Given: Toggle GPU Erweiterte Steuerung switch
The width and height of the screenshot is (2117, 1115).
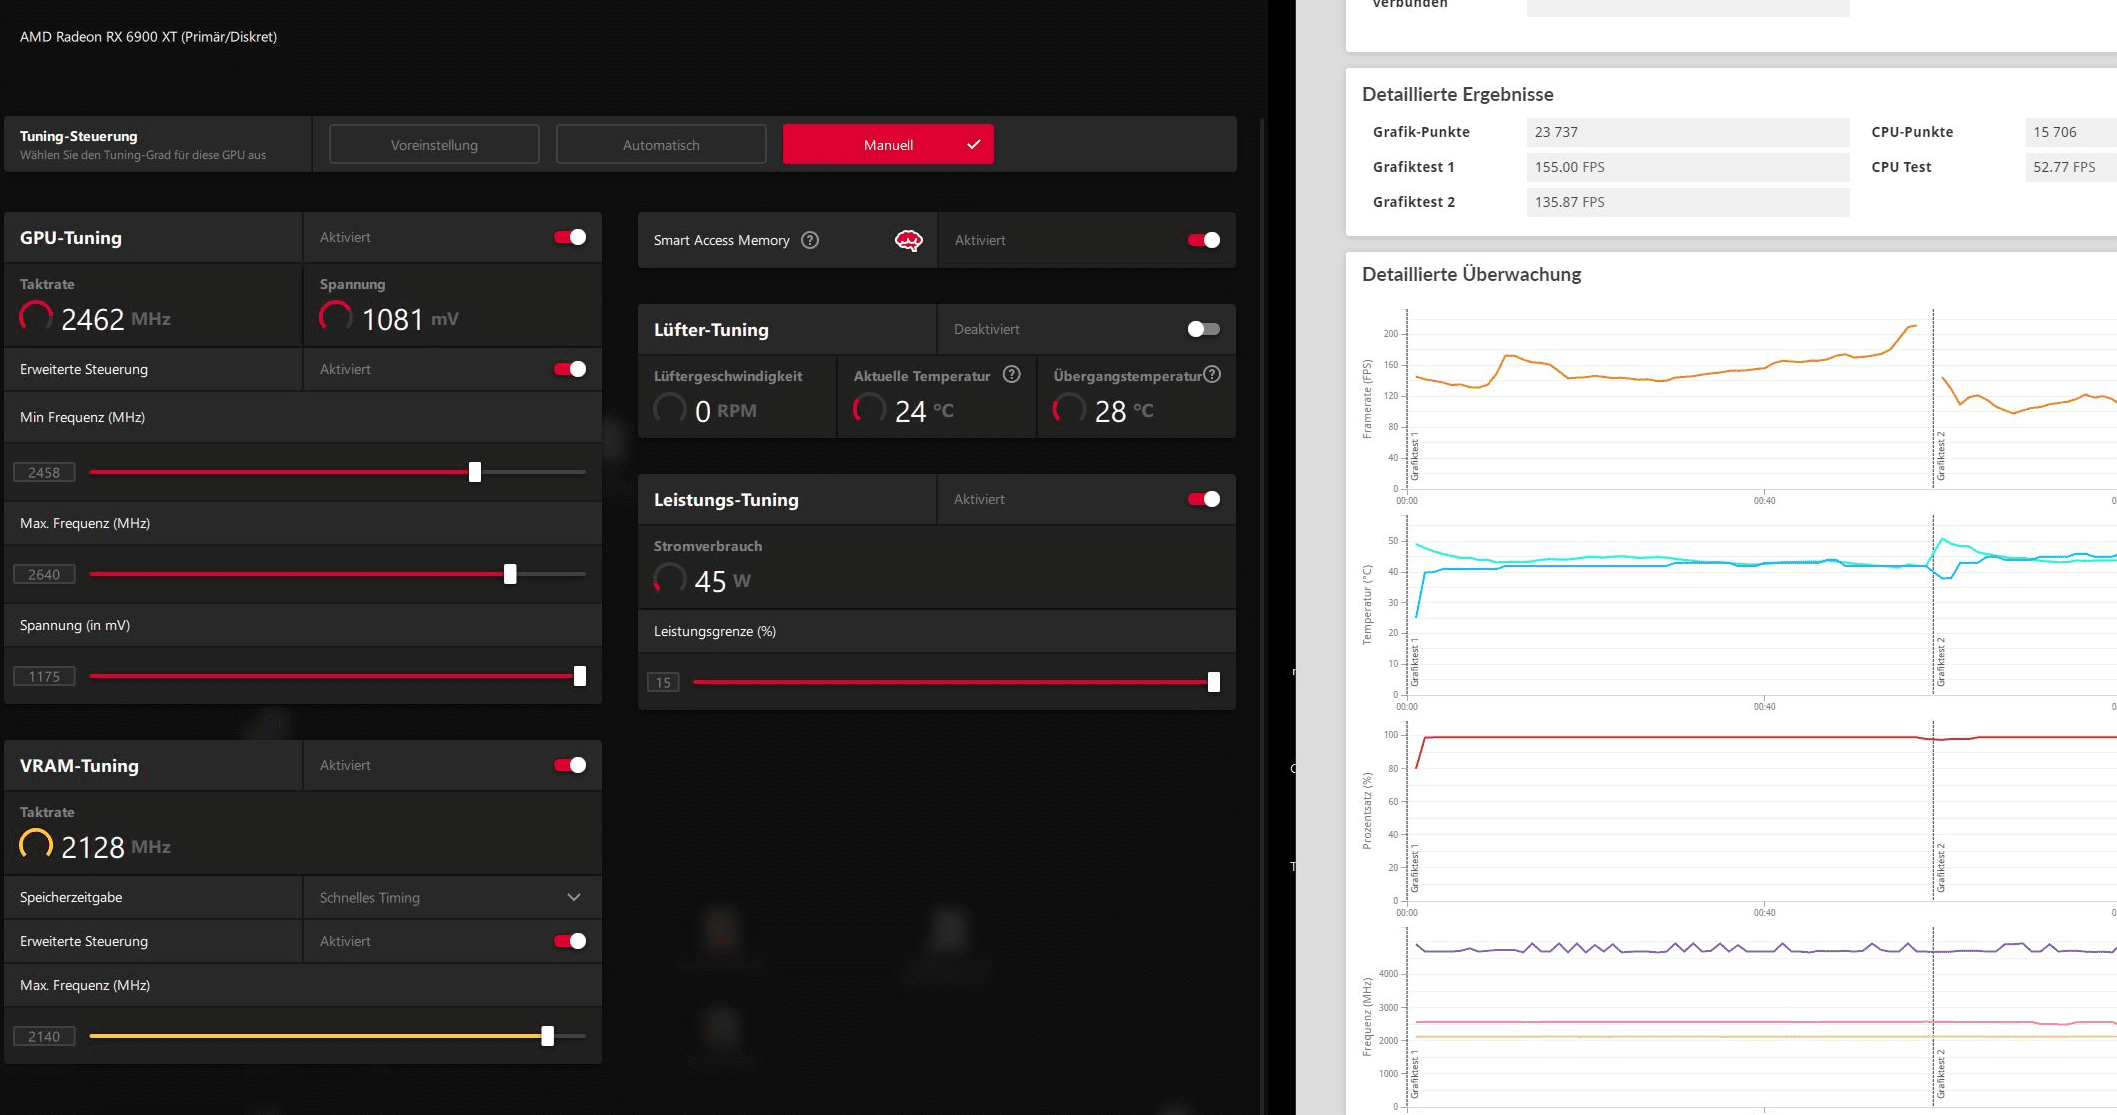Looking at the screenshot, I should point(570,369).
